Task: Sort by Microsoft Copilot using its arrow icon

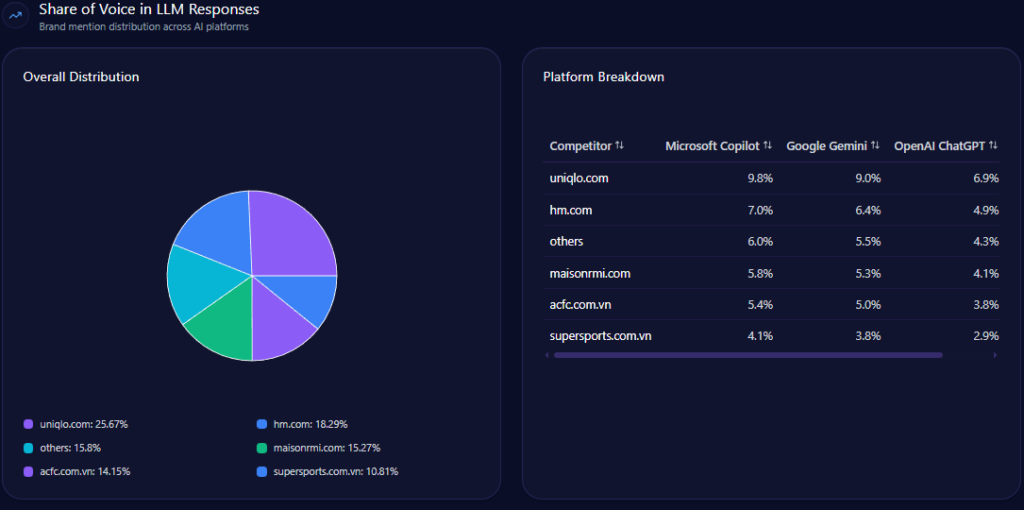Action: coord(768,146)
